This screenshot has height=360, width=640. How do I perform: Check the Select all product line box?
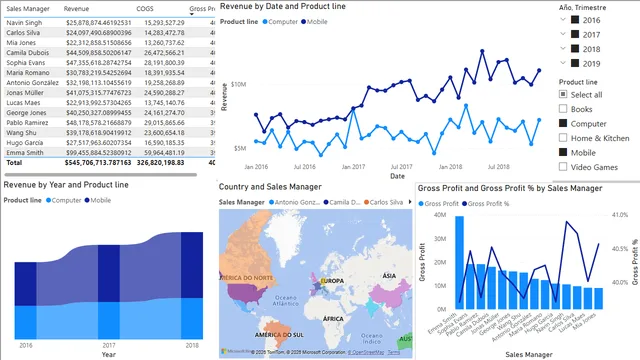(x=563, y=94)
